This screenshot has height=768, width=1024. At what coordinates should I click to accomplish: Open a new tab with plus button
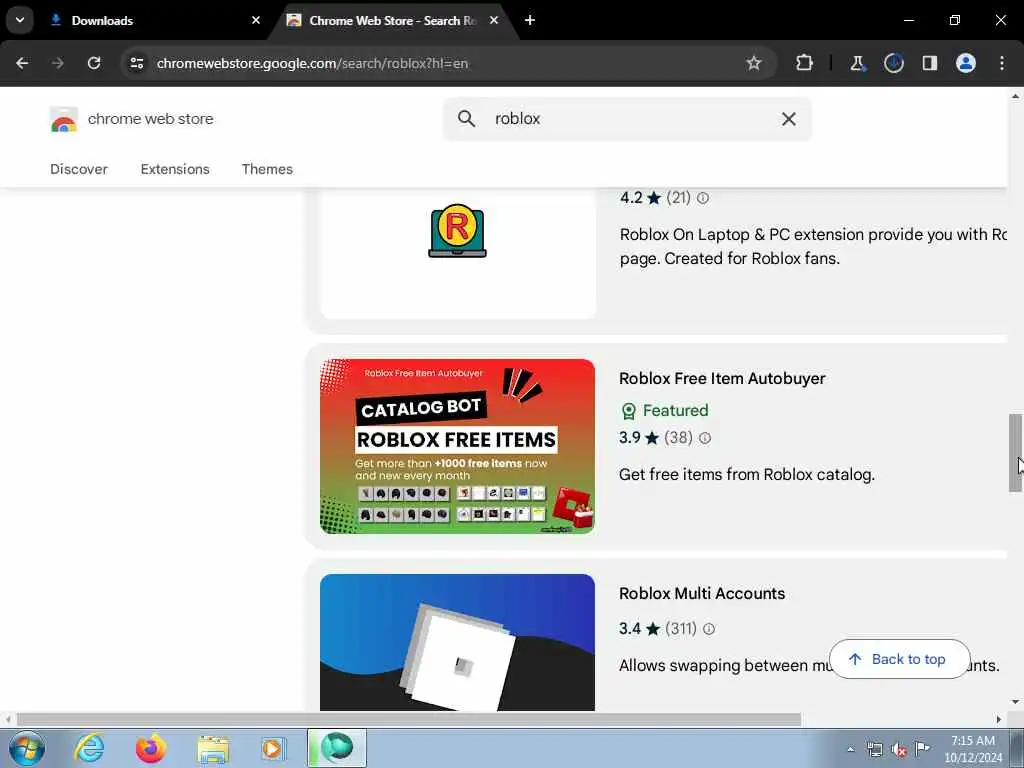530,20
